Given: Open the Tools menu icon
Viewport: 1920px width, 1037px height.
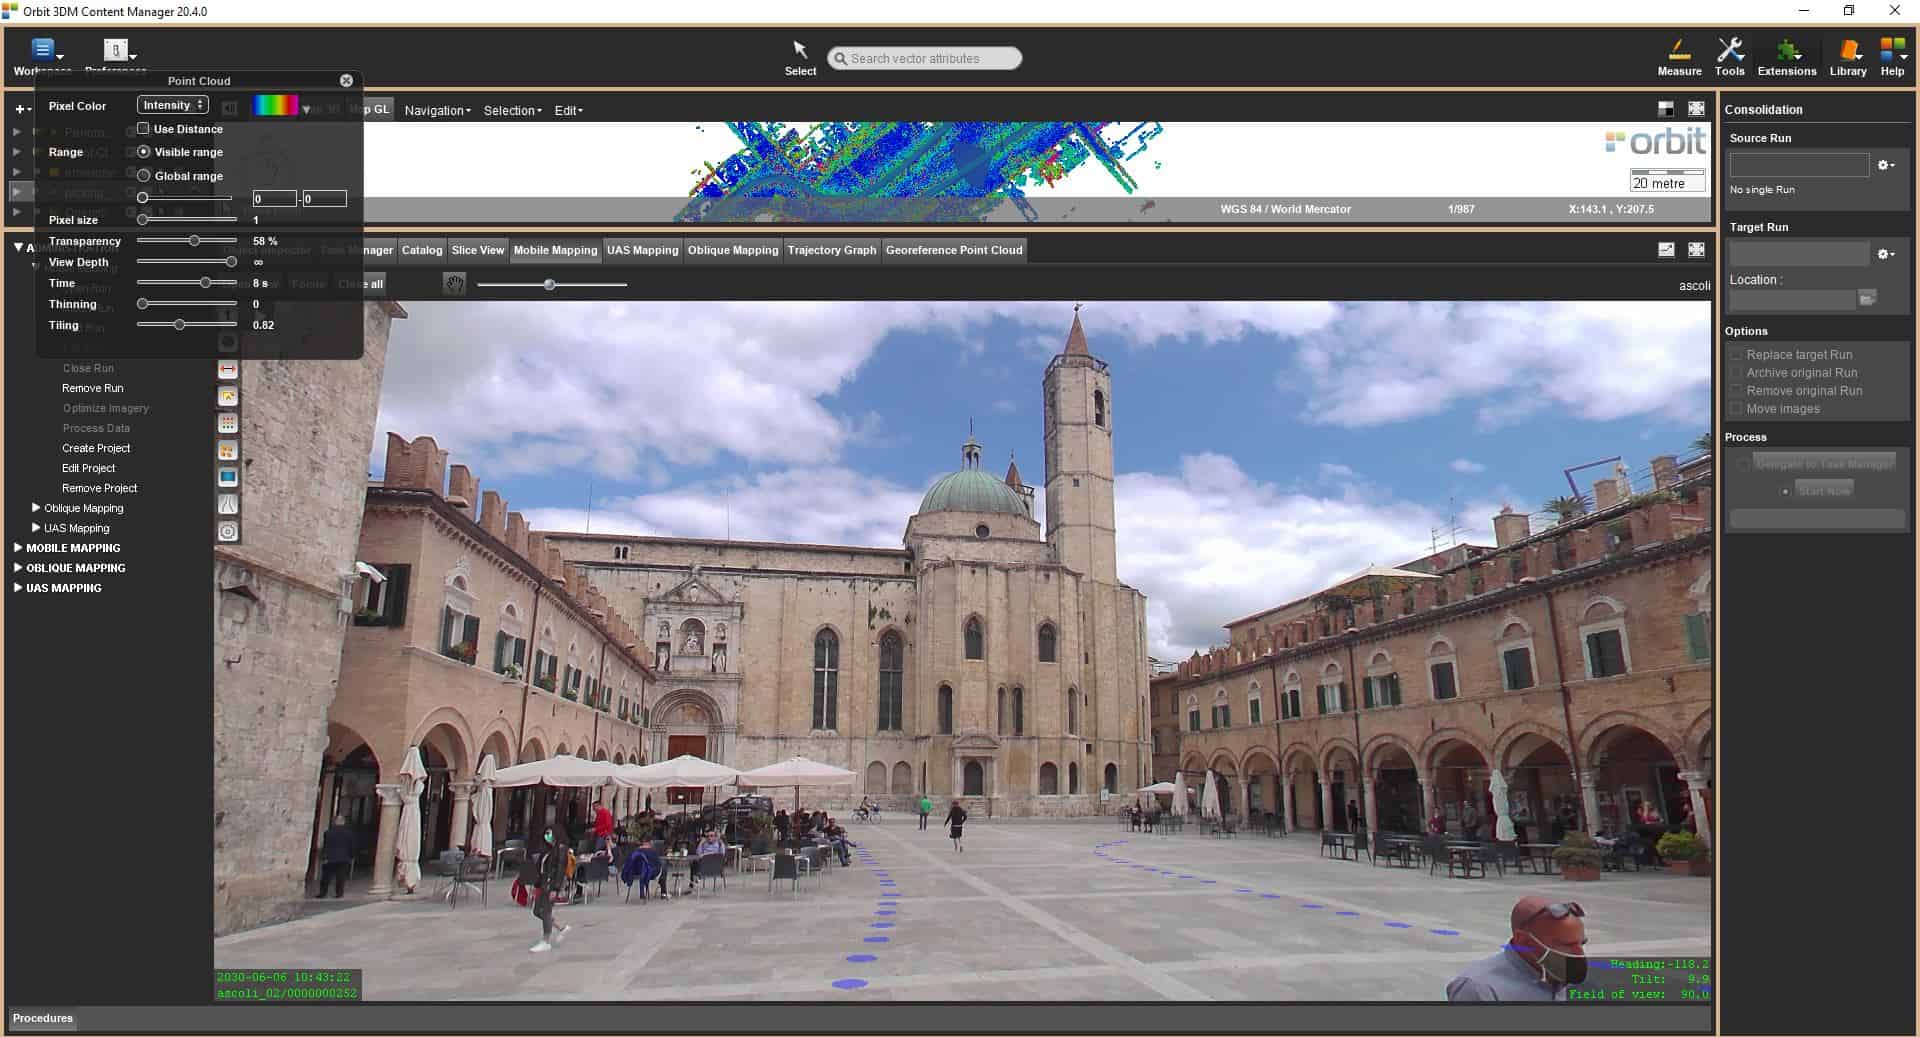Looking at the screenshot, I should [1729, 51].
